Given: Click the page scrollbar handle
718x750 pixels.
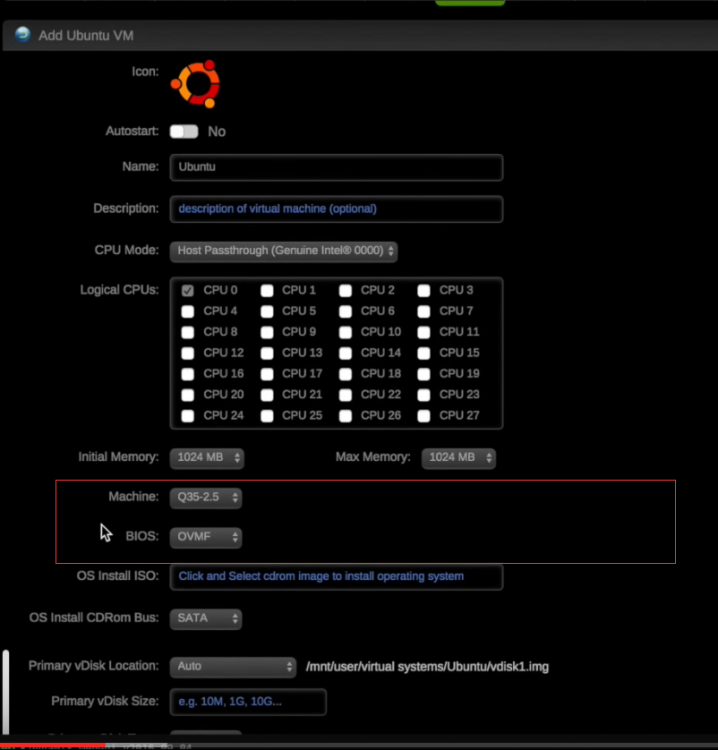Looking at the screenshot, I should click(x=6, y=692).
